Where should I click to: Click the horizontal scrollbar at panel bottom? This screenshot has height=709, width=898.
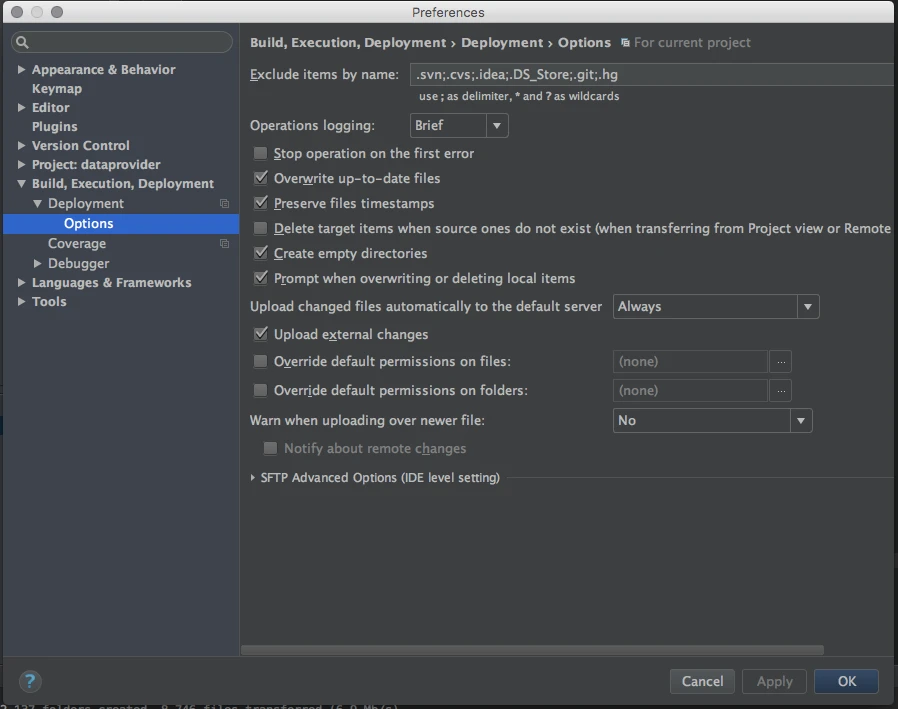pyautogui.click(x=533, y=650)
